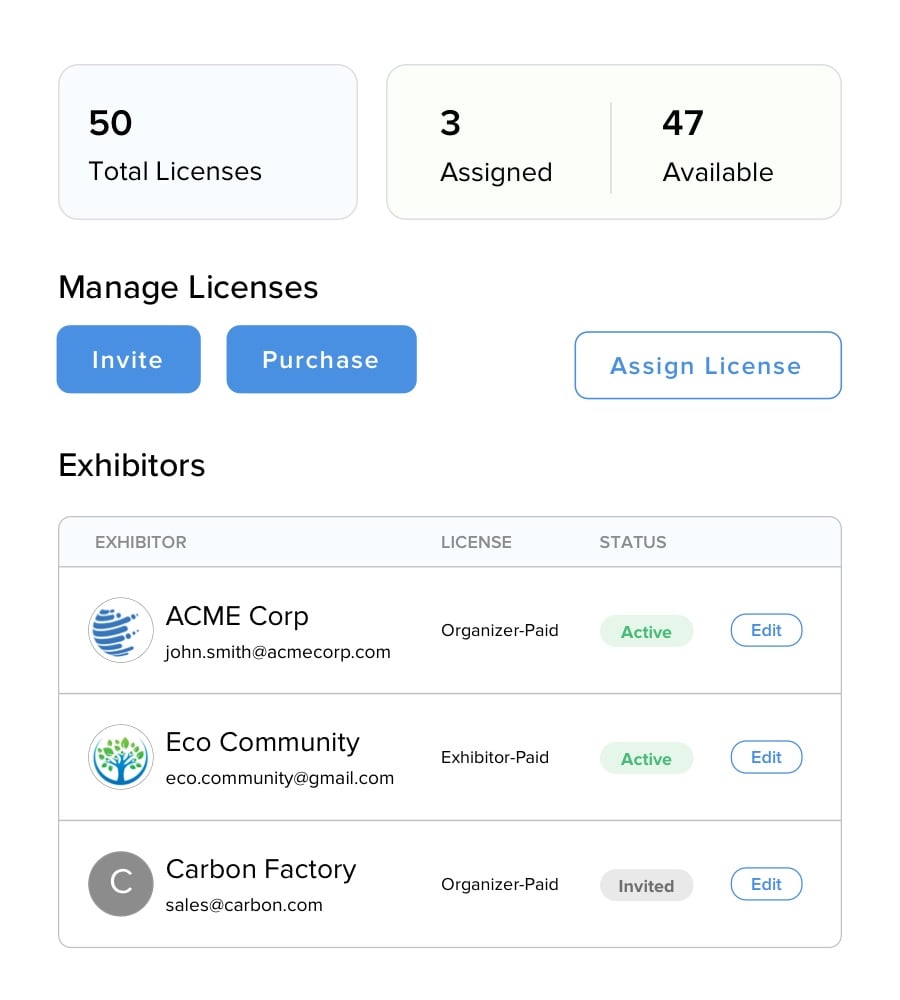Click the Active status badge for ACME Corp
The image size is (900, 1000).
point(646,631)
